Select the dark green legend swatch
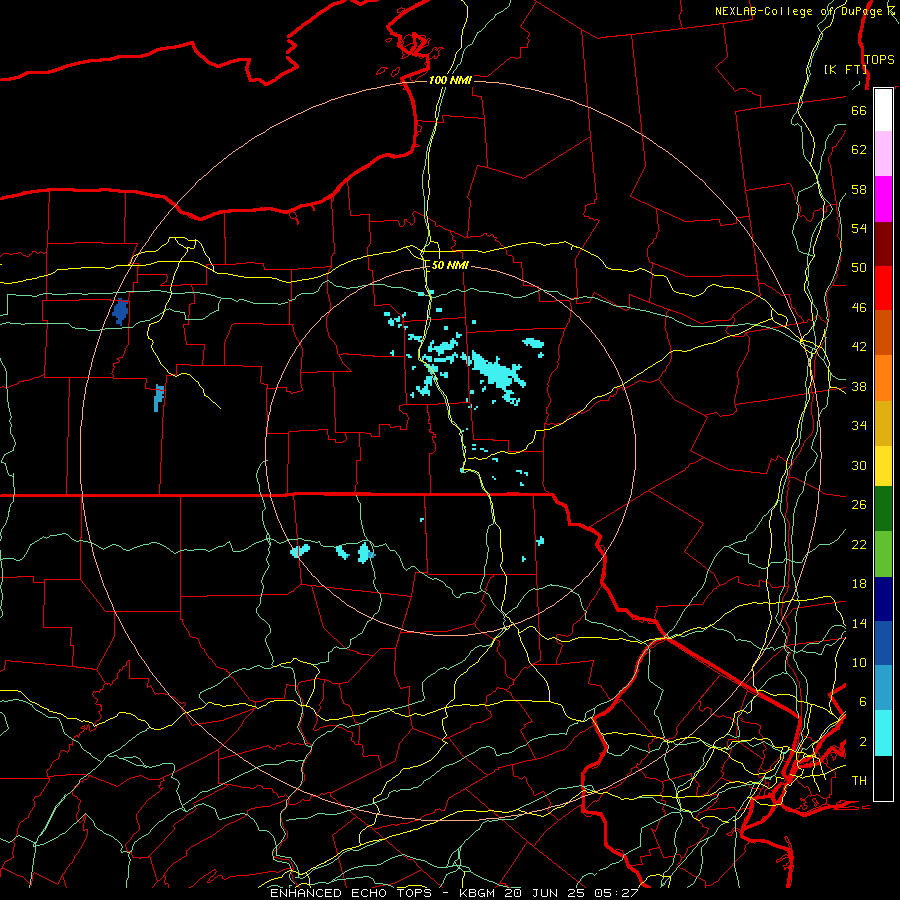The height and width of the screenshot is (900, 900). click(883, 509)
